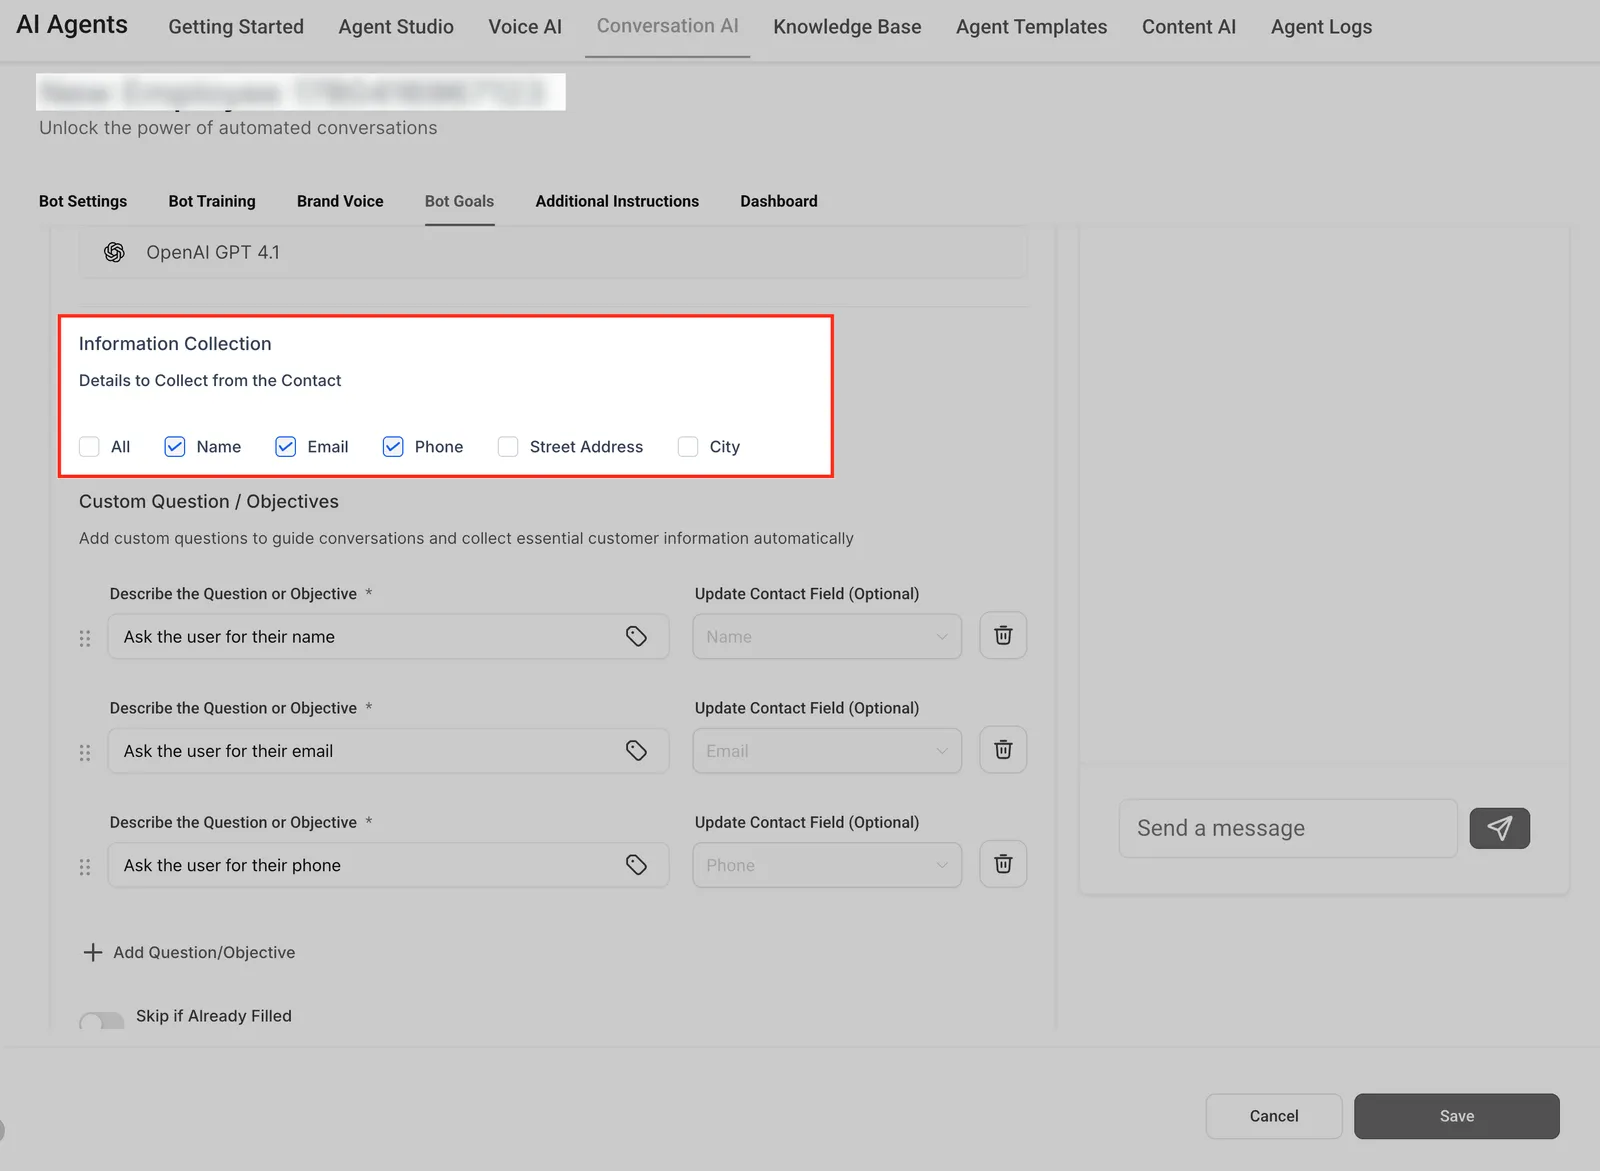Open the Email contact field dropdown

(827, 751)
